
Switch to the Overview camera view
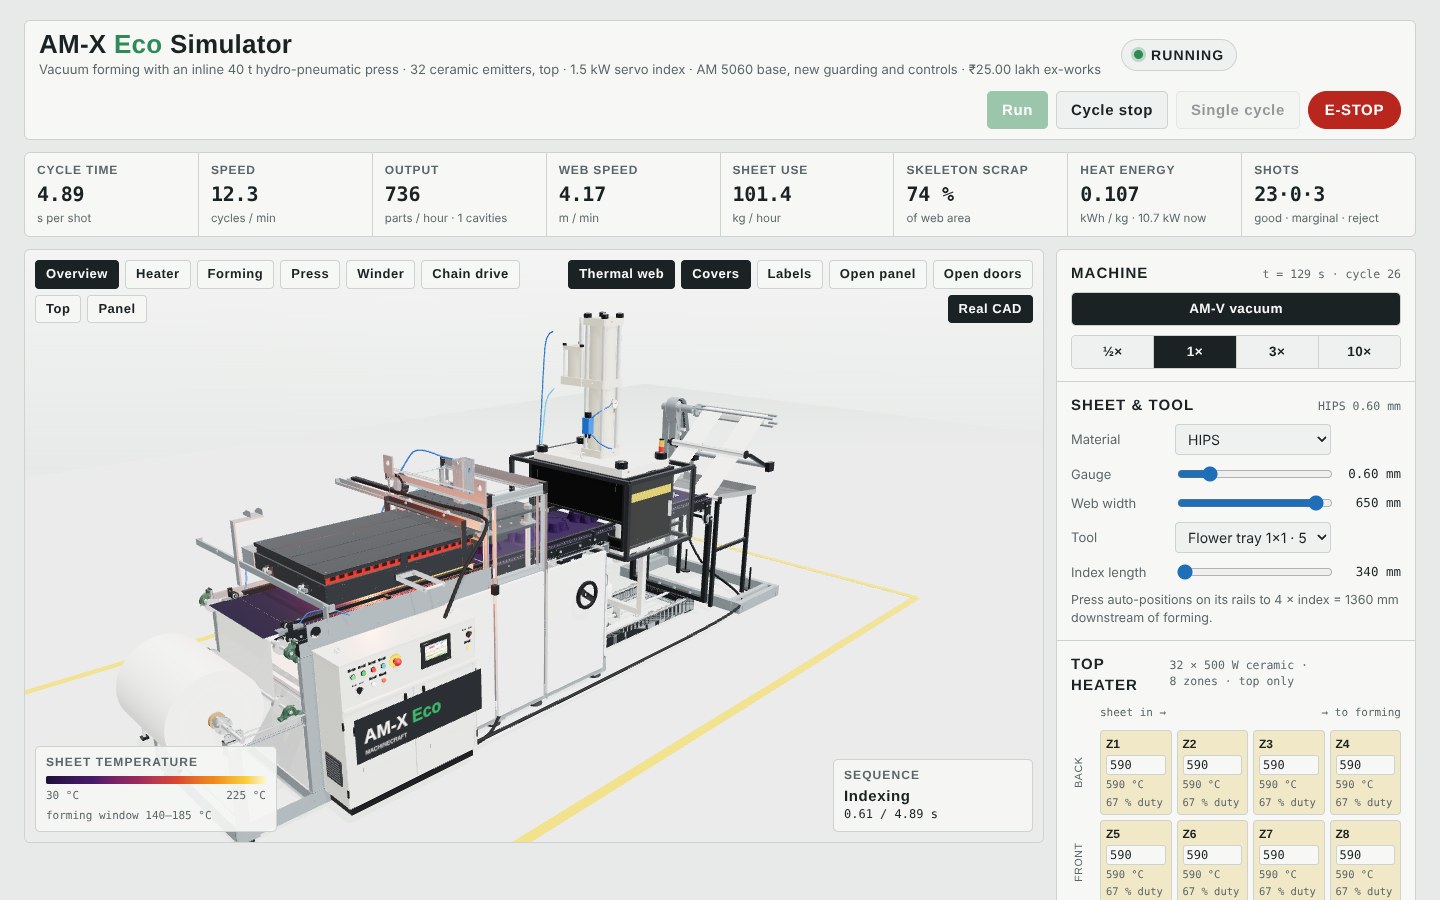pyautogui.click(x=77, y=274)
